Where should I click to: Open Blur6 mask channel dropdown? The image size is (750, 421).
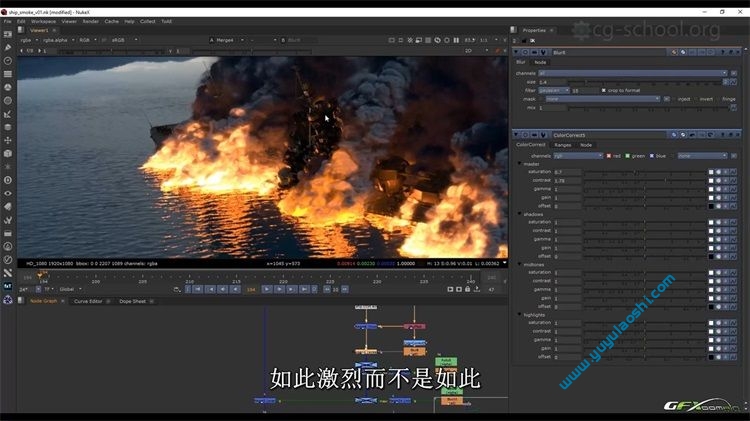[x=603, y=99]
